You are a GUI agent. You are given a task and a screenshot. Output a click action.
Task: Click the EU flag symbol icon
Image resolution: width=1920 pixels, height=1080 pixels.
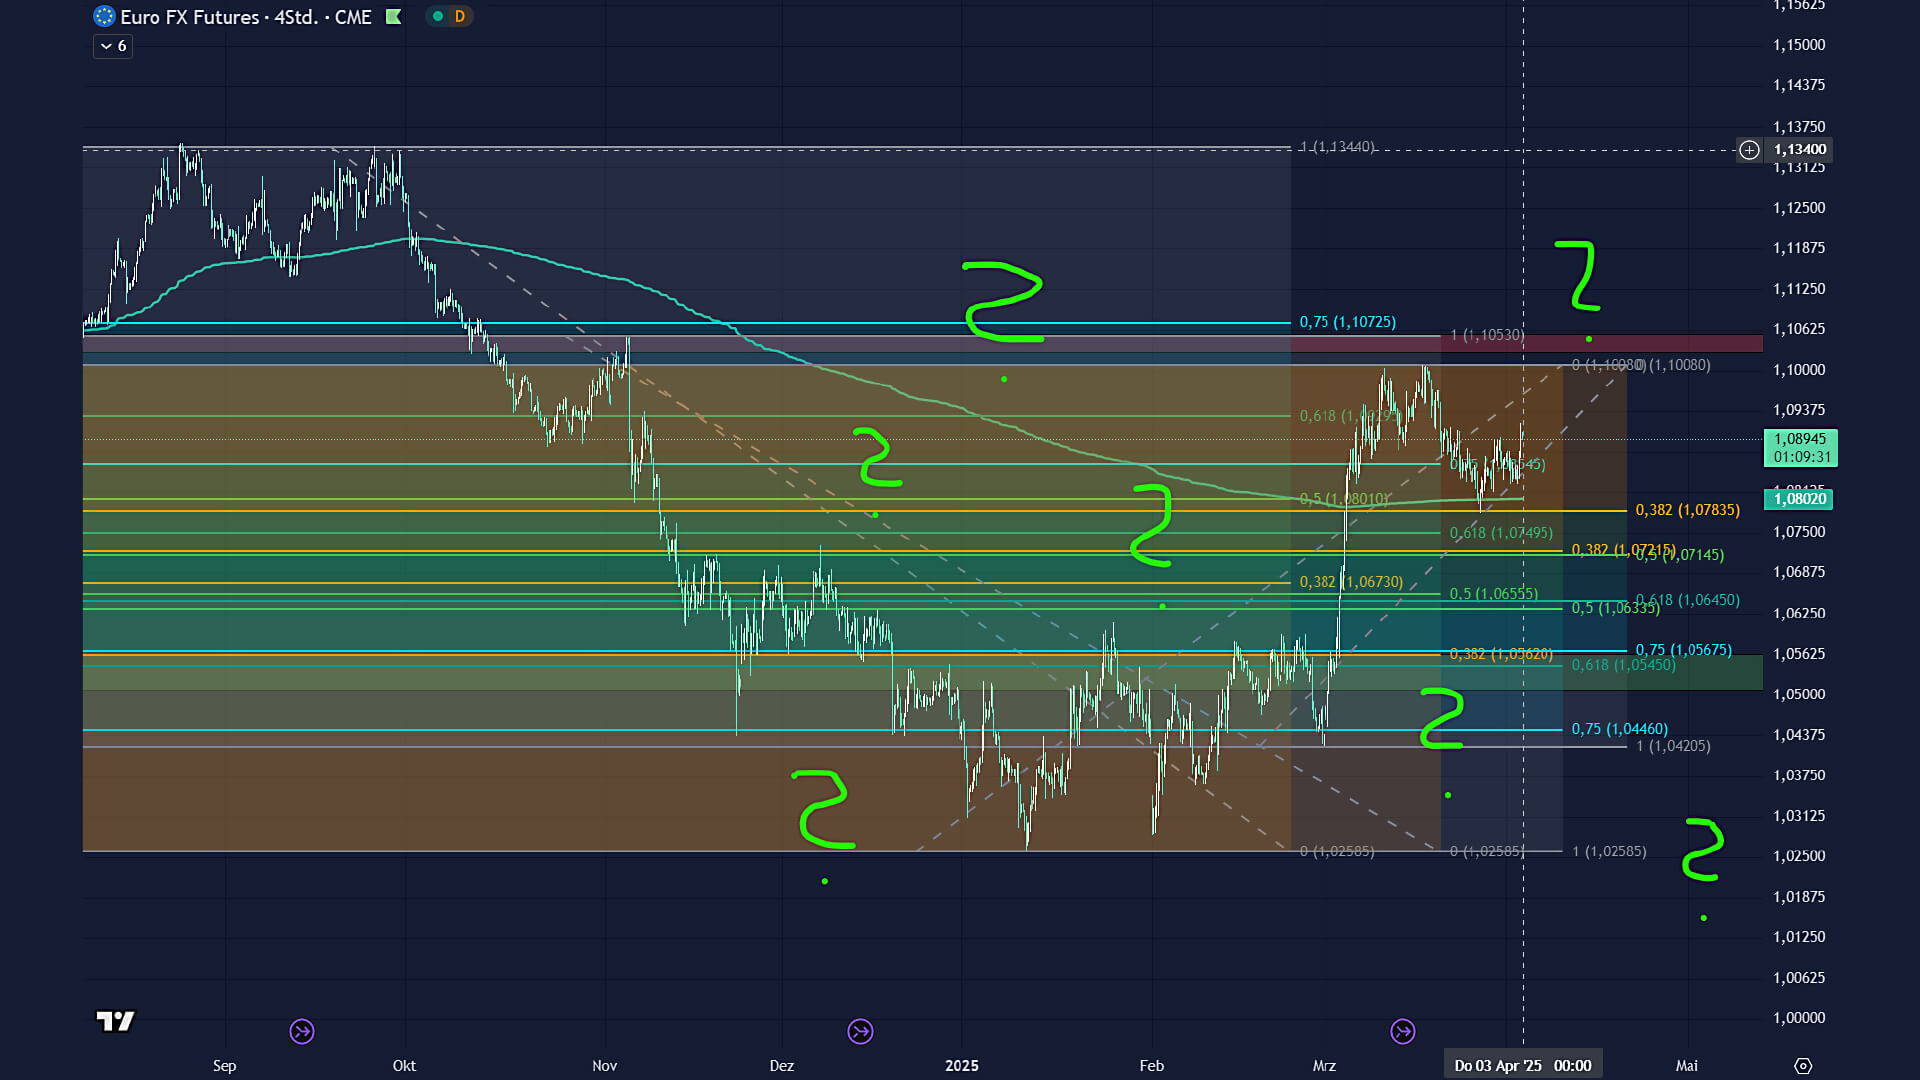coord(104,16)
